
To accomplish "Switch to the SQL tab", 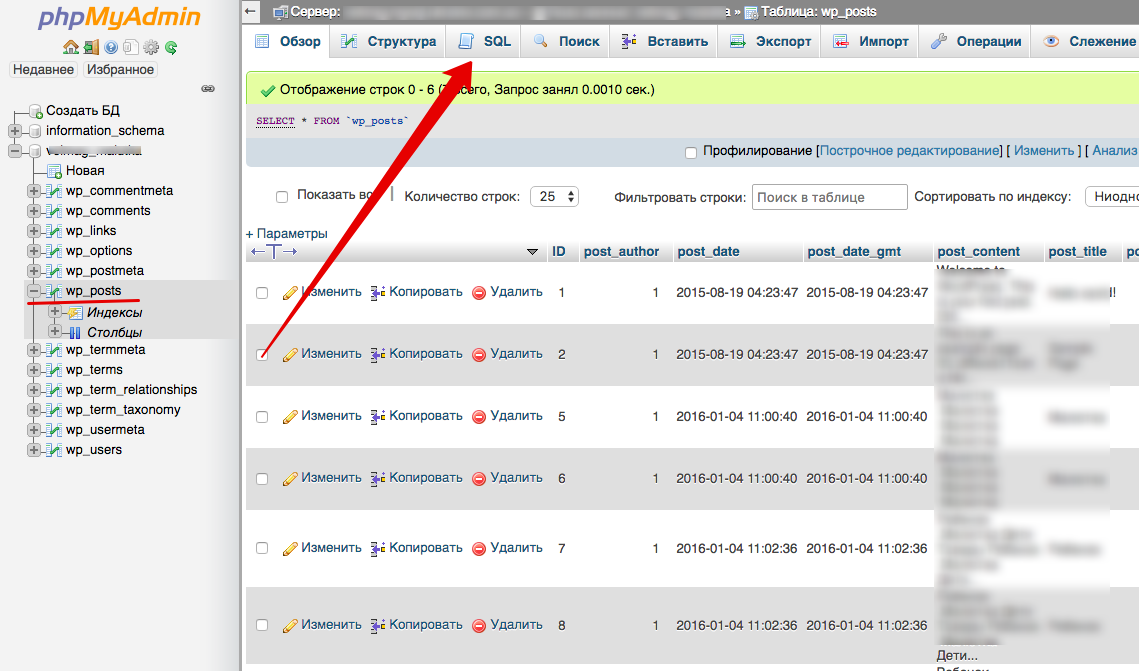I will 485,41.
